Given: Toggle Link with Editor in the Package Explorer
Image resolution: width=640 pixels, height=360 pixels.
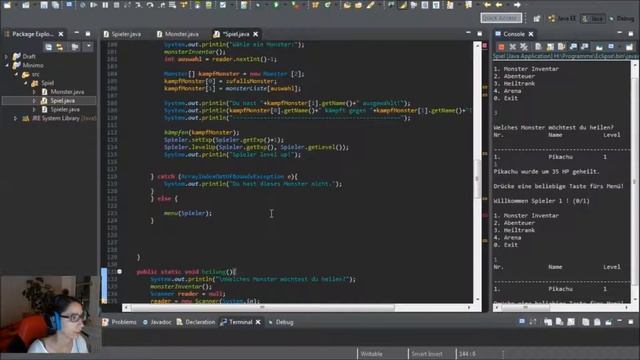Looking at the screenshot, I should click(60, 47).
